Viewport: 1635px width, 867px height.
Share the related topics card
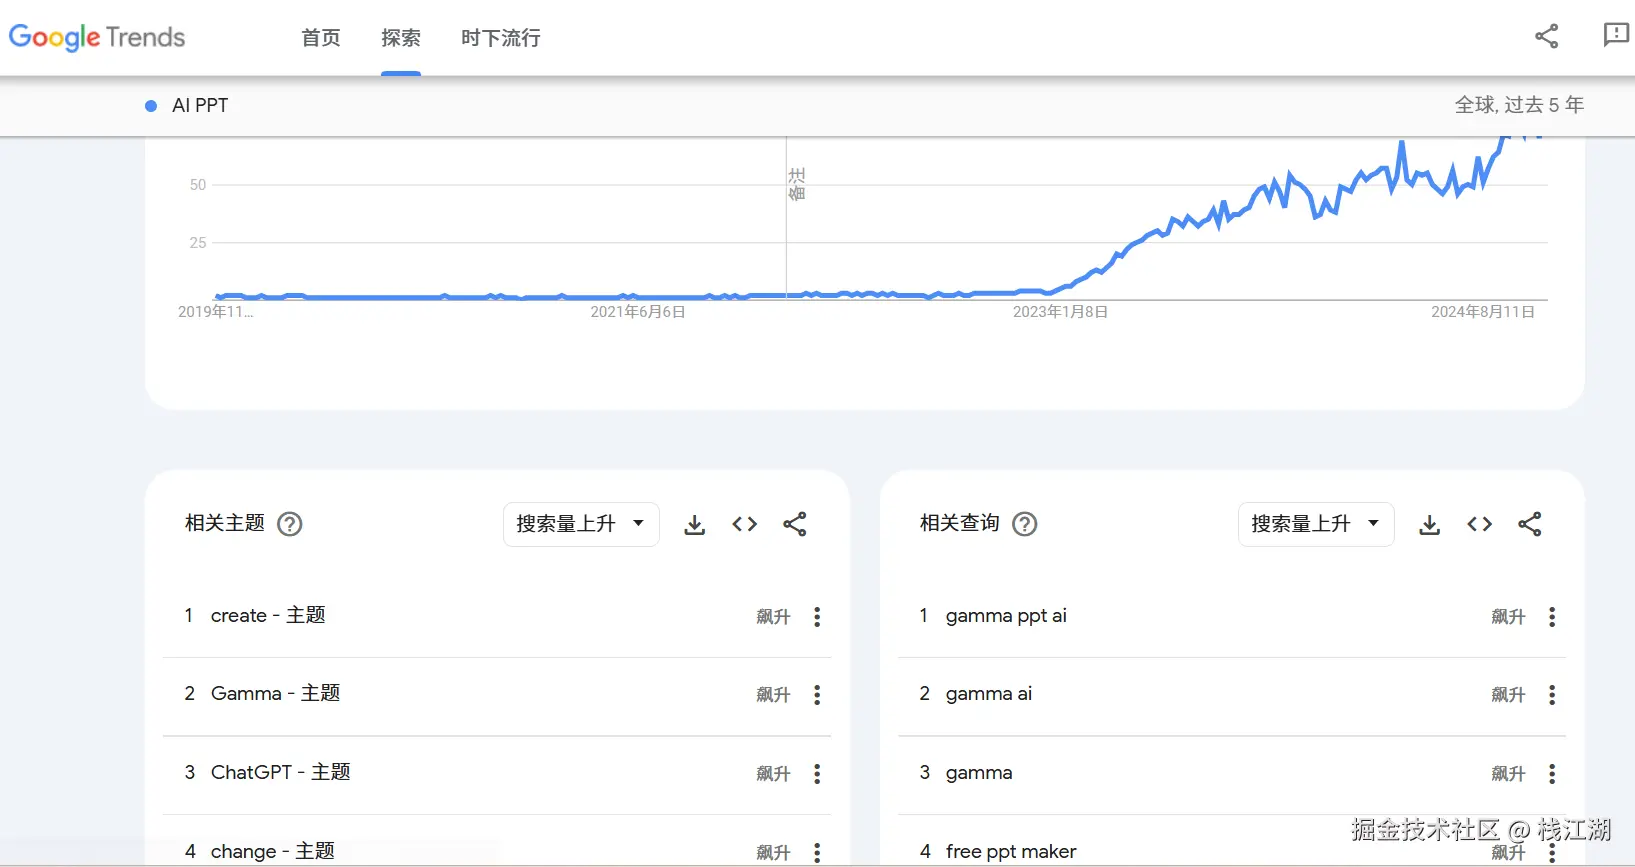point(794,525)
